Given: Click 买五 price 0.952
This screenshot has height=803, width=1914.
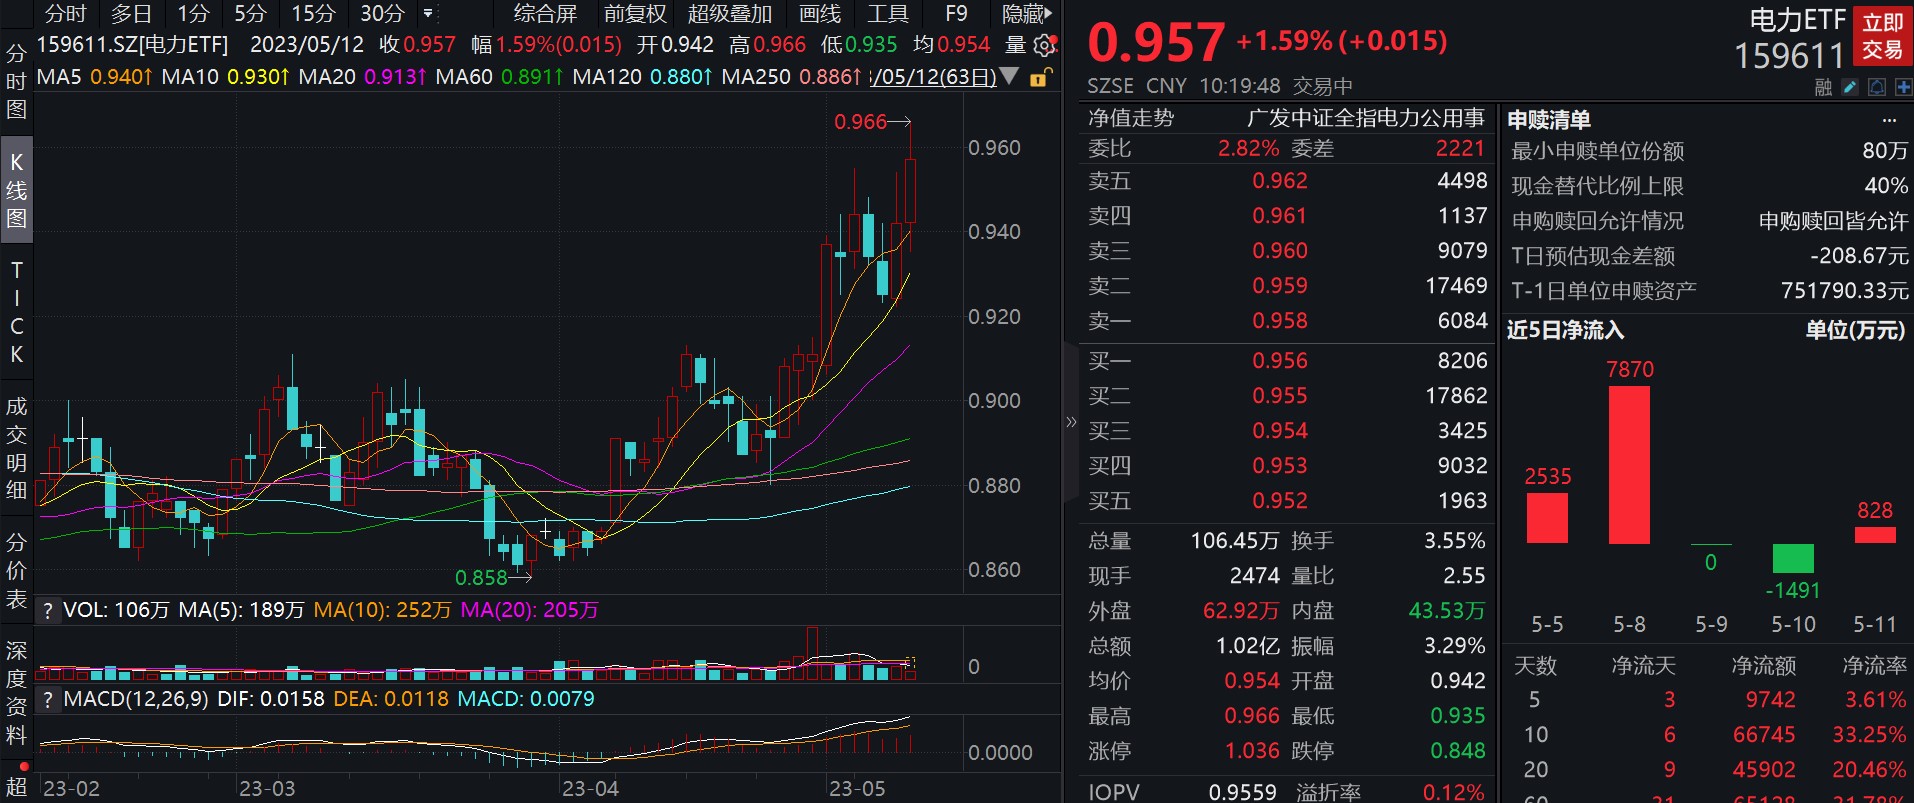Looking at the screenshot, I should coord(1280,501).
